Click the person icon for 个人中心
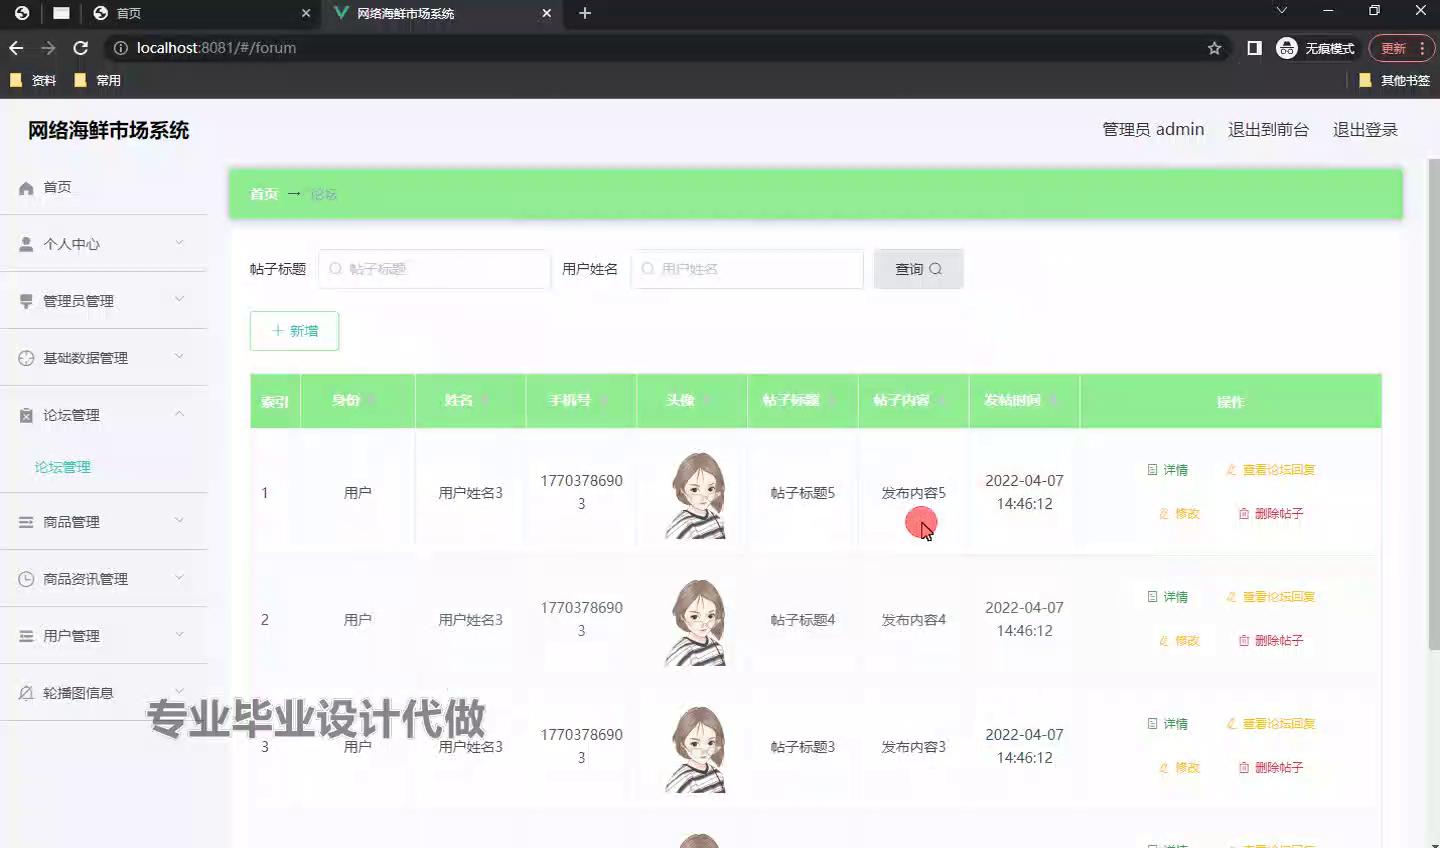Image resolution: width=1440 pixels, height=848 pixels. click(x=26, y=244)
